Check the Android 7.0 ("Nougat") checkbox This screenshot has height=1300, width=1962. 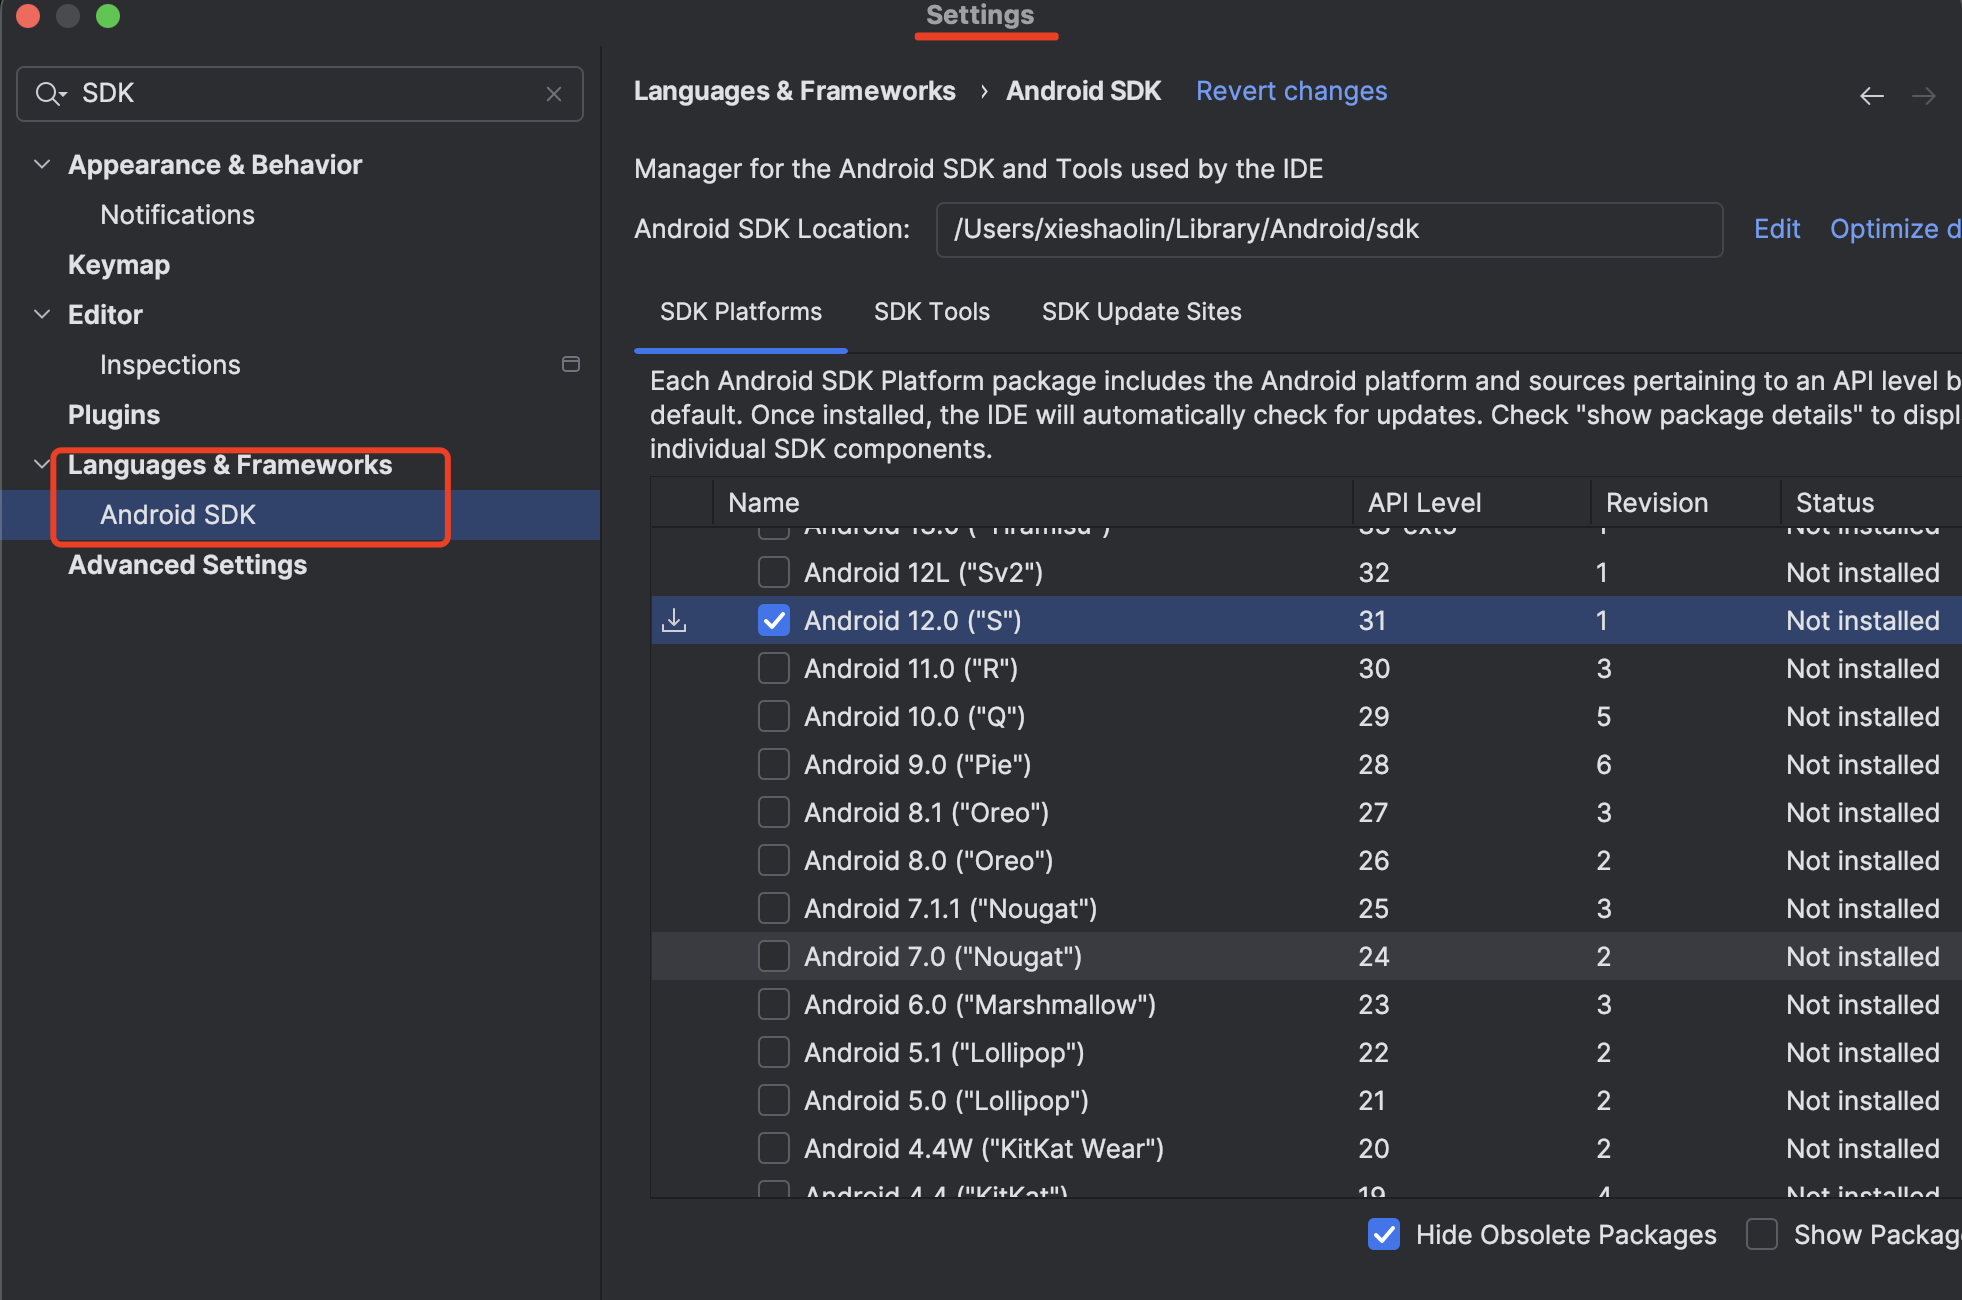pyautogui.click(x=774, y=956)
